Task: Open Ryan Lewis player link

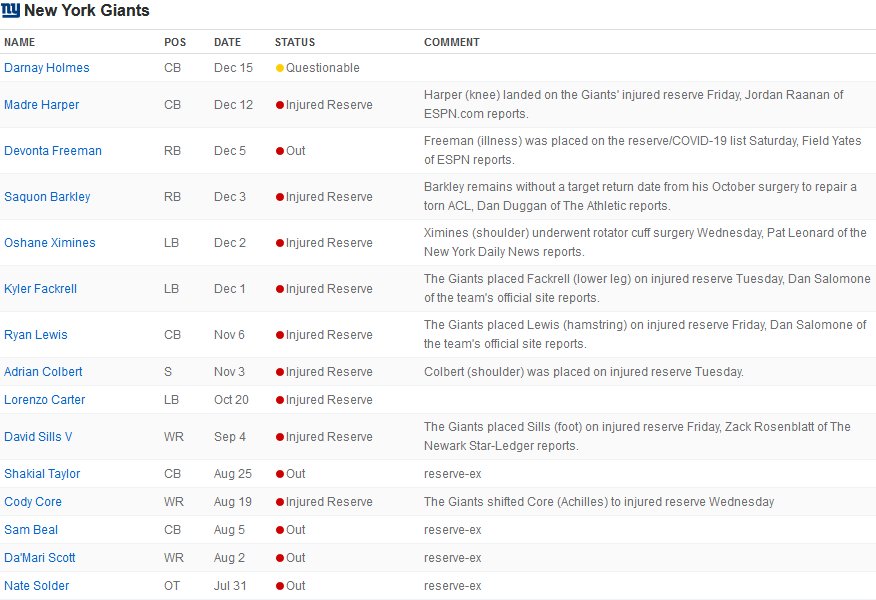Action: click(36, 335)
